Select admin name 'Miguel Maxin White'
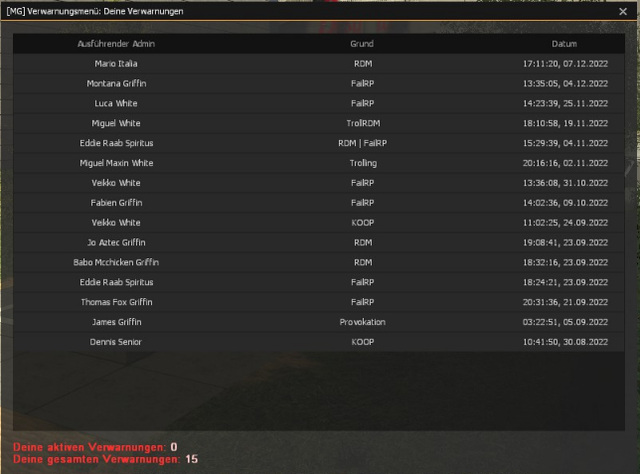 pos(116,163)
